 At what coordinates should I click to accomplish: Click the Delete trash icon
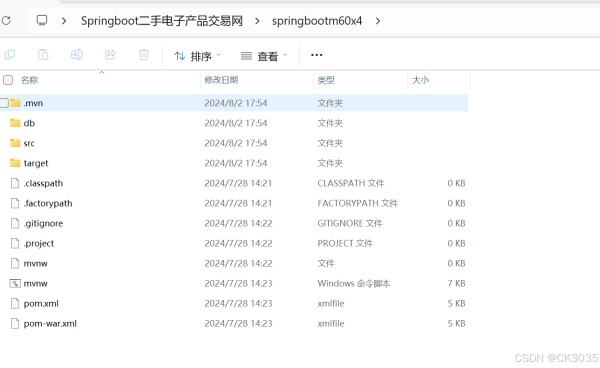click(144, 55)
